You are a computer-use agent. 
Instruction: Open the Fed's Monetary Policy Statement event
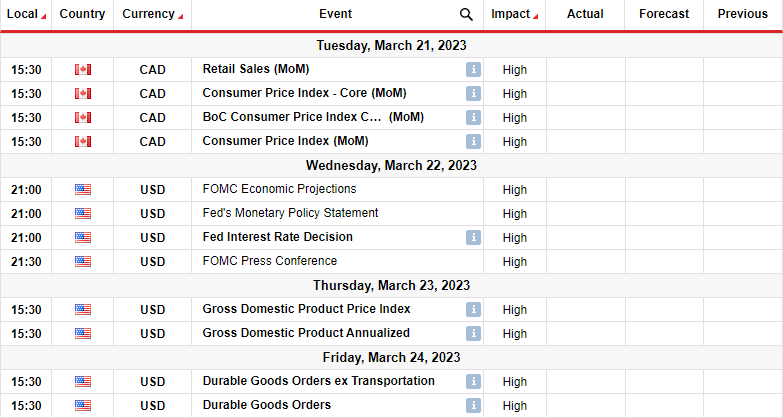(290, 213)
